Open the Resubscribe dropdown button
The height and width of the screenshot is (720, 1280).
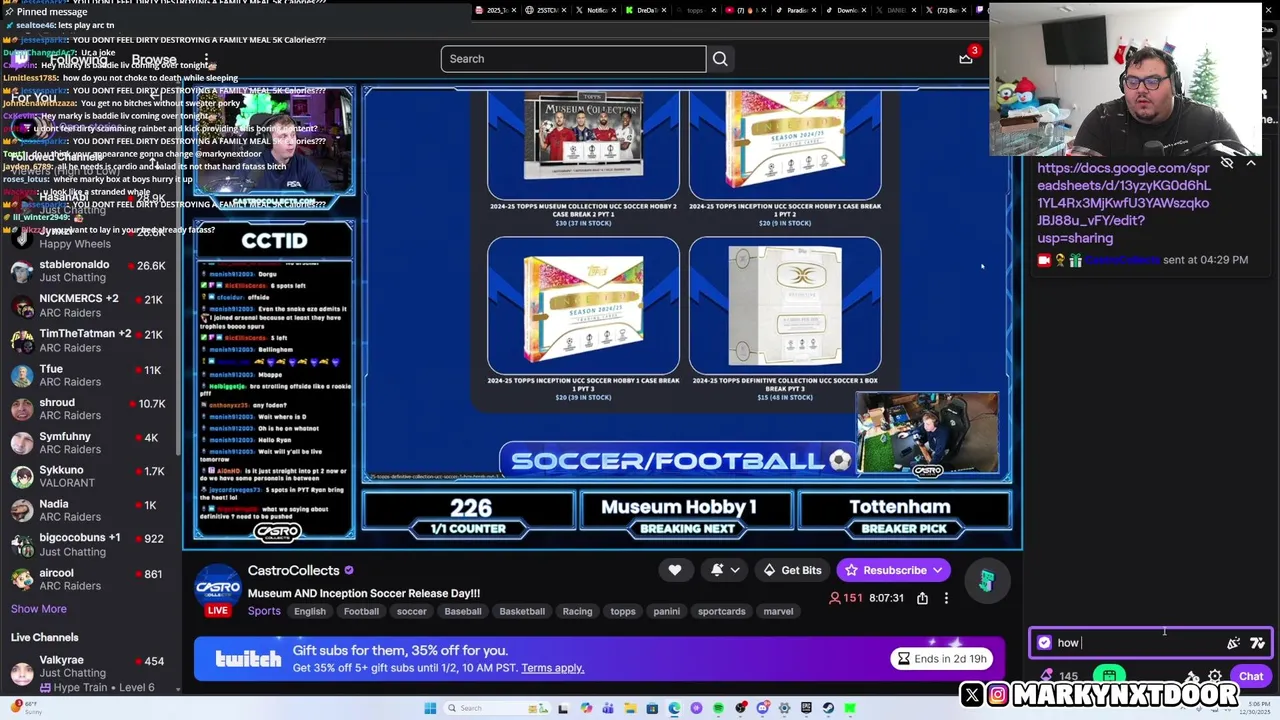tap(894, 570)
